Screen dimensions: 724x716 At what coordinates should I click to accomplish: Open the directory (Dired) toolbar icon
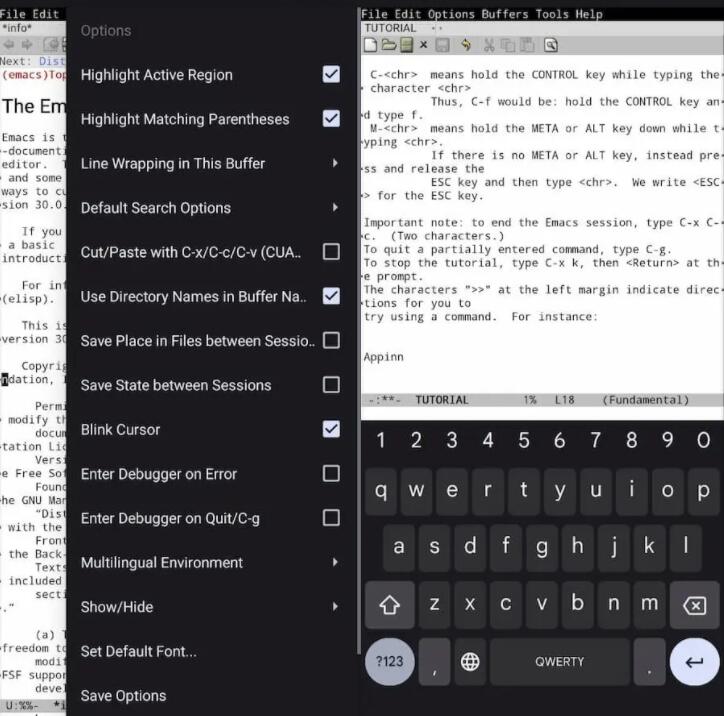point(406,45)
